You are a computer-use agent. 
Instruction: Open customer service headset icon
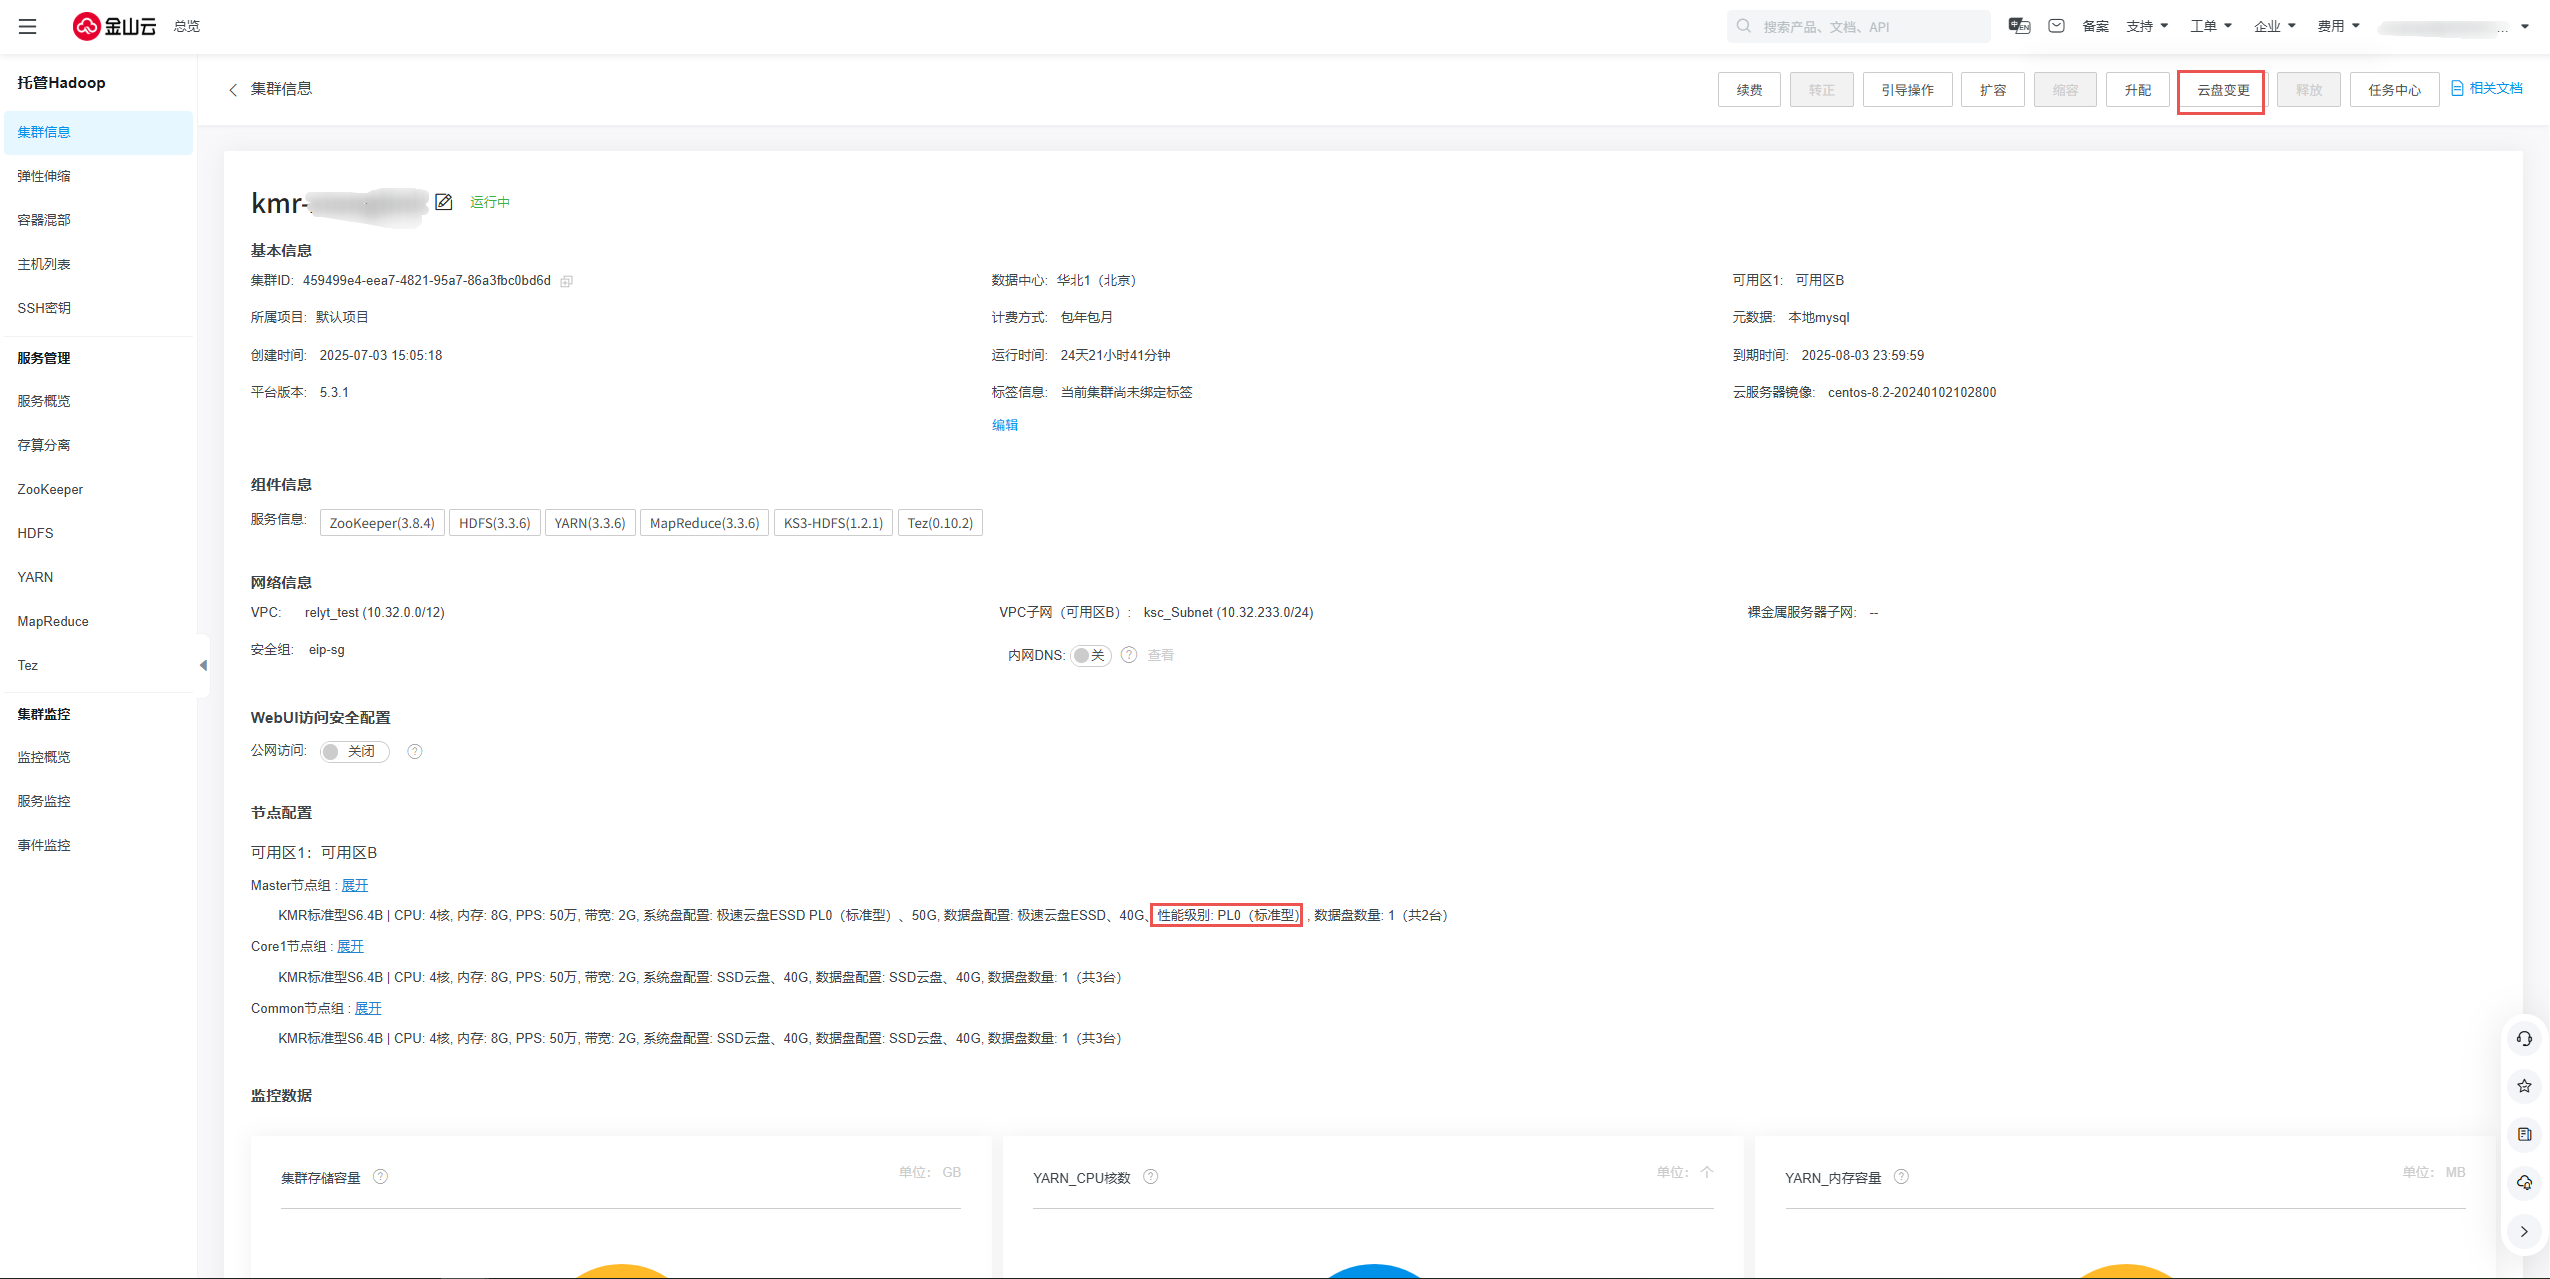pyautogui.click(x=2523, y=1039)
